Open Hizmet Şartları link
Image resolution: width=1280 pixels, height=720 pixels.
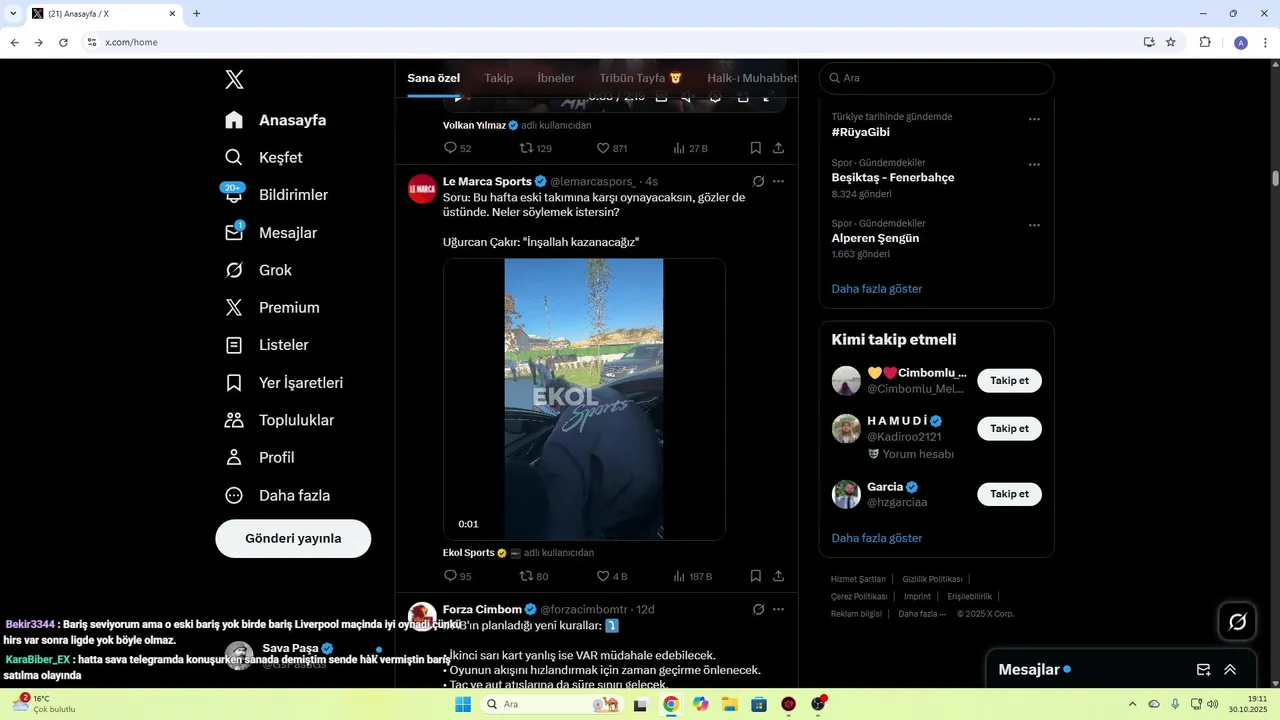click(858, 579)
